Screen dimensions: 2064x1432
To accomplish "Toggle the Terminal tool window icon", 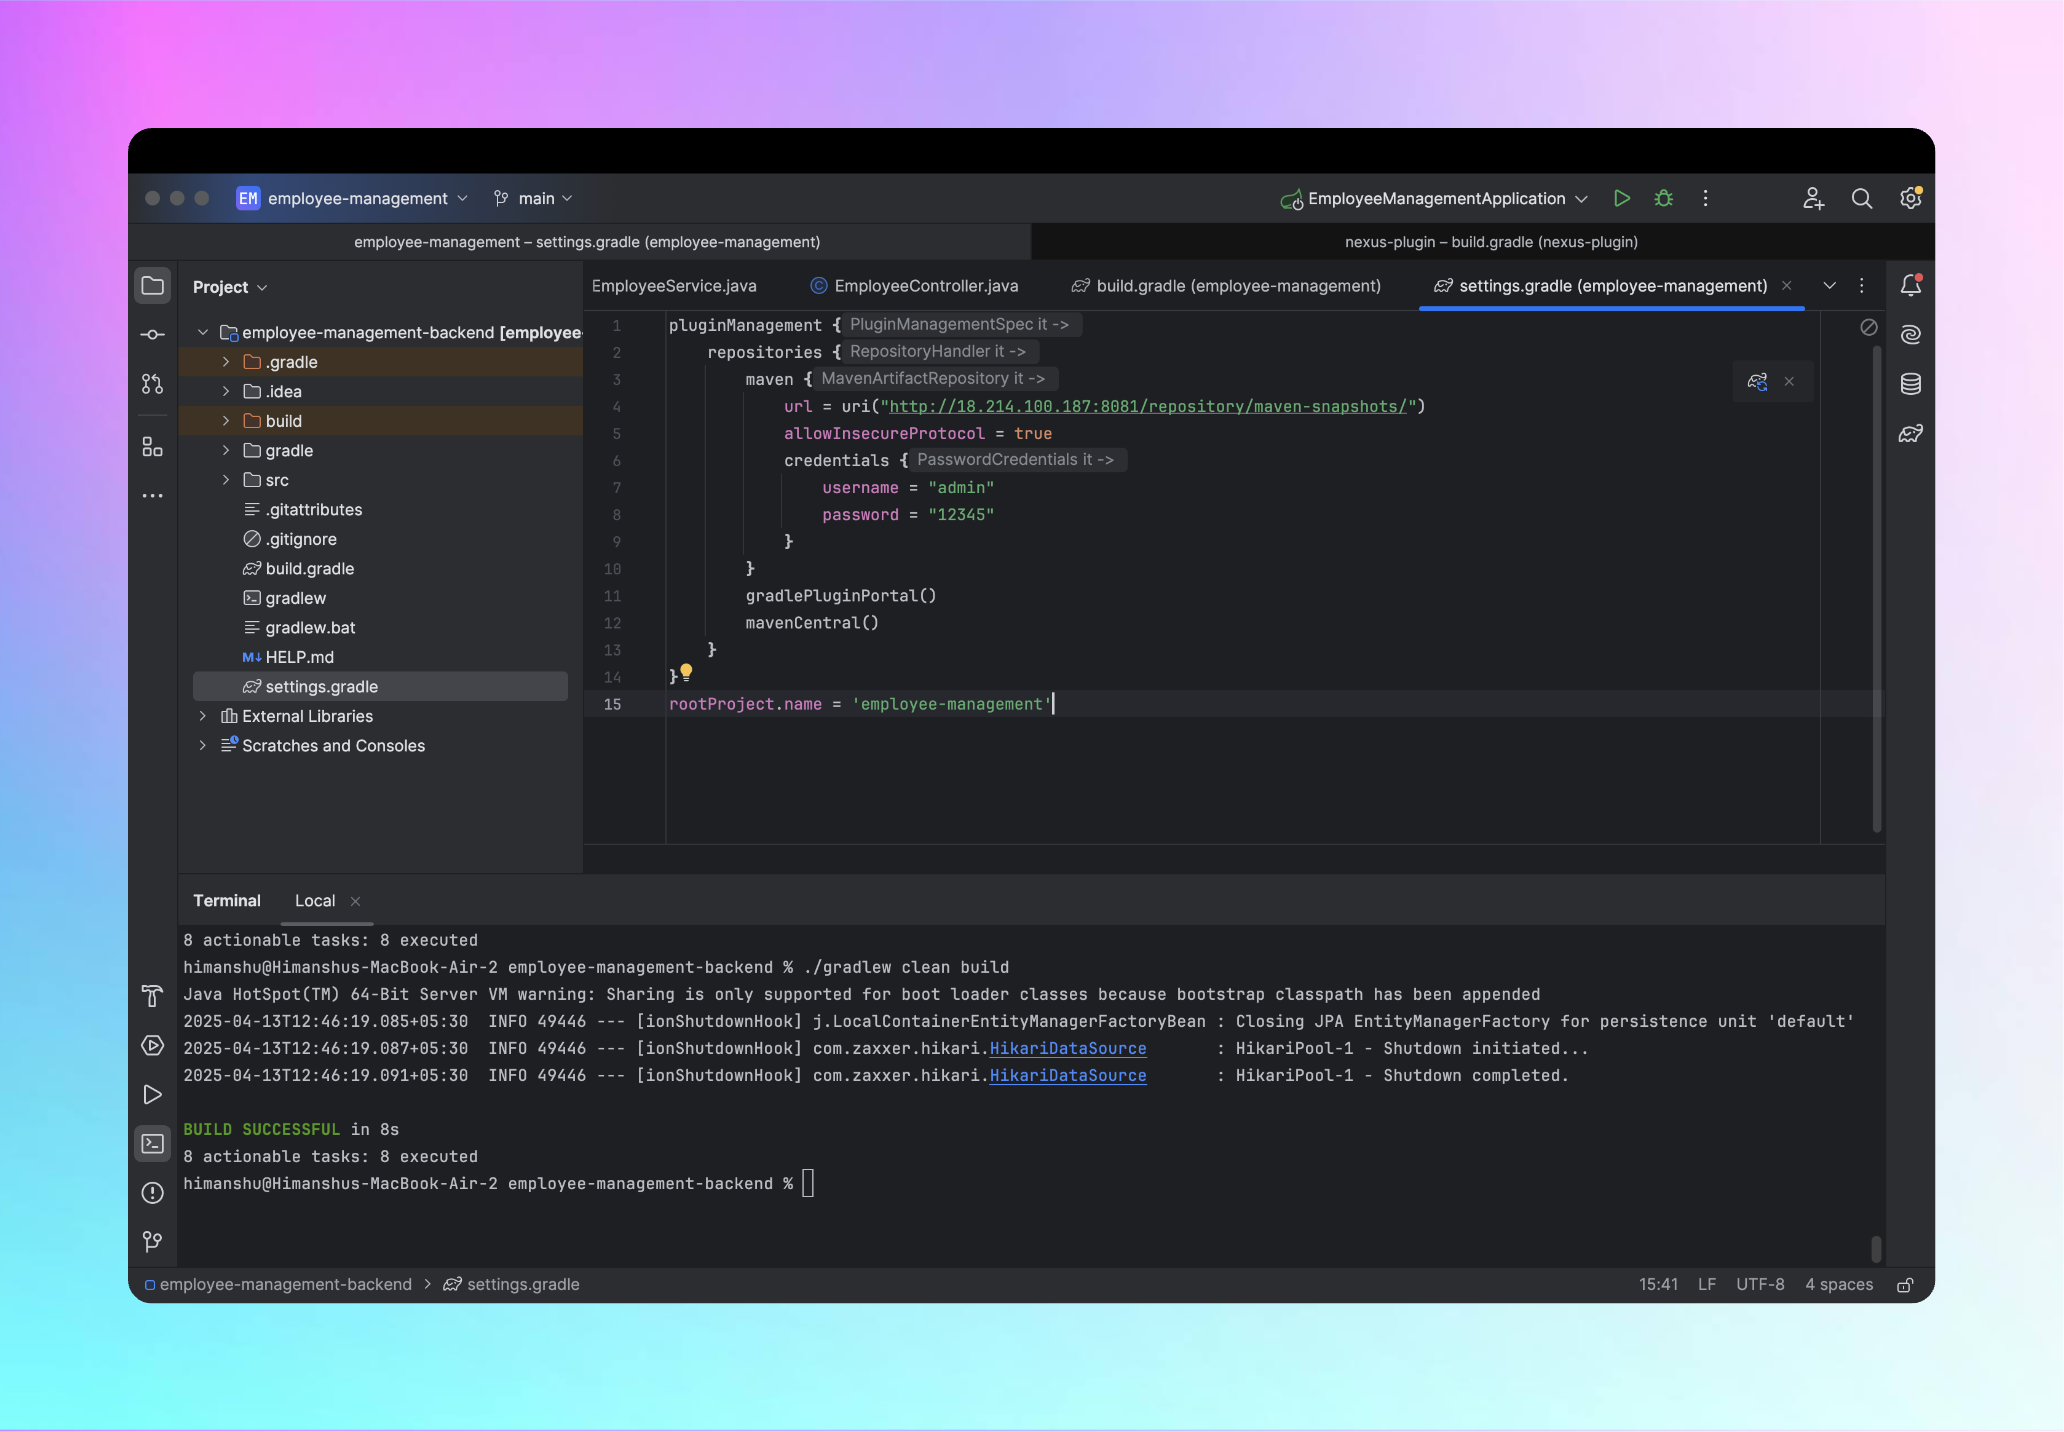I will [x=153, y=1144].
